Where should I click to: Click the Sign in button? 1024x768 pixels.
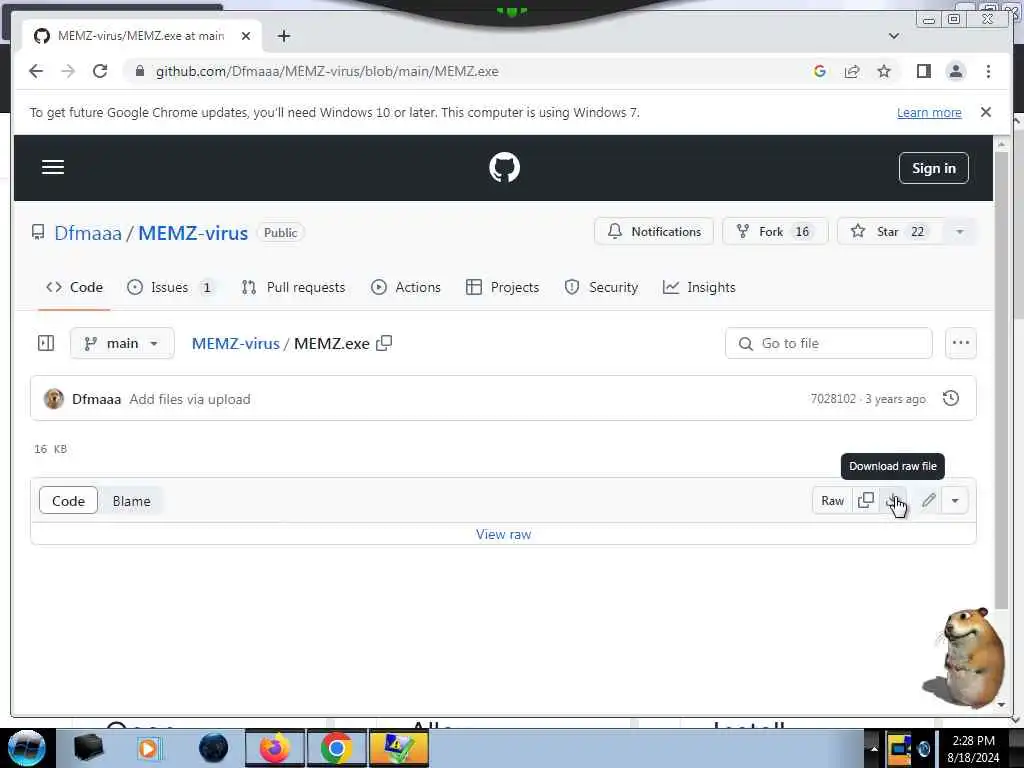point(933,168)
